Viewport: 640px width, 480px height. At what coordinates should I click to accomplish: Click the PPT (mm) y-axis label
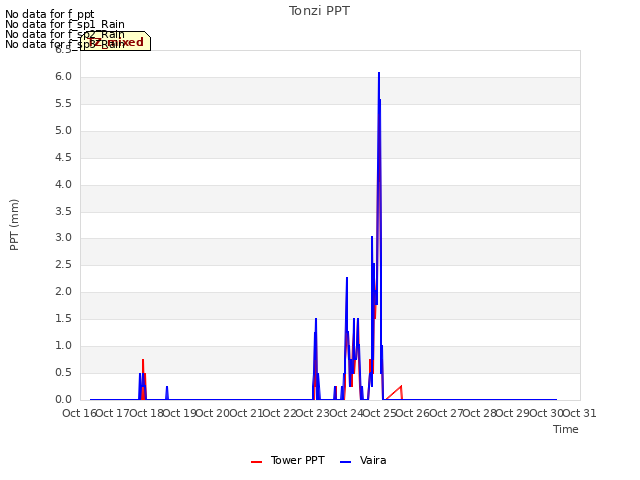coord(14,225)
